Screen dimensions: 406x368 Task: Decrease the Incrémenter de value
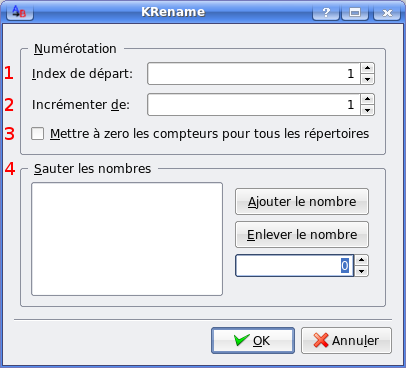[x=367, y=110]
